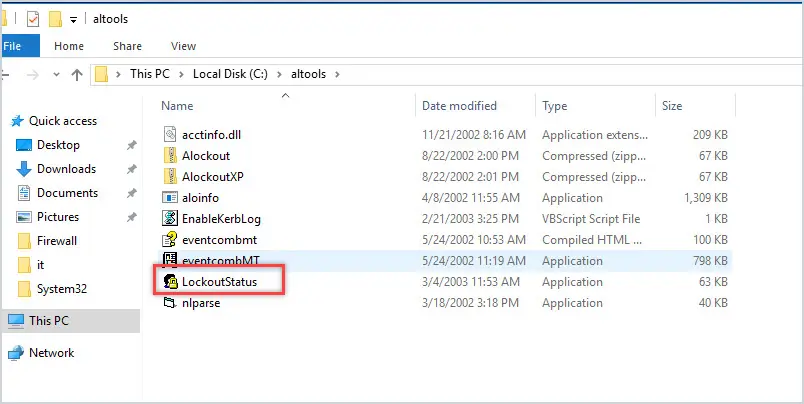Click the Up one level arrow

[x=77, y=75]
